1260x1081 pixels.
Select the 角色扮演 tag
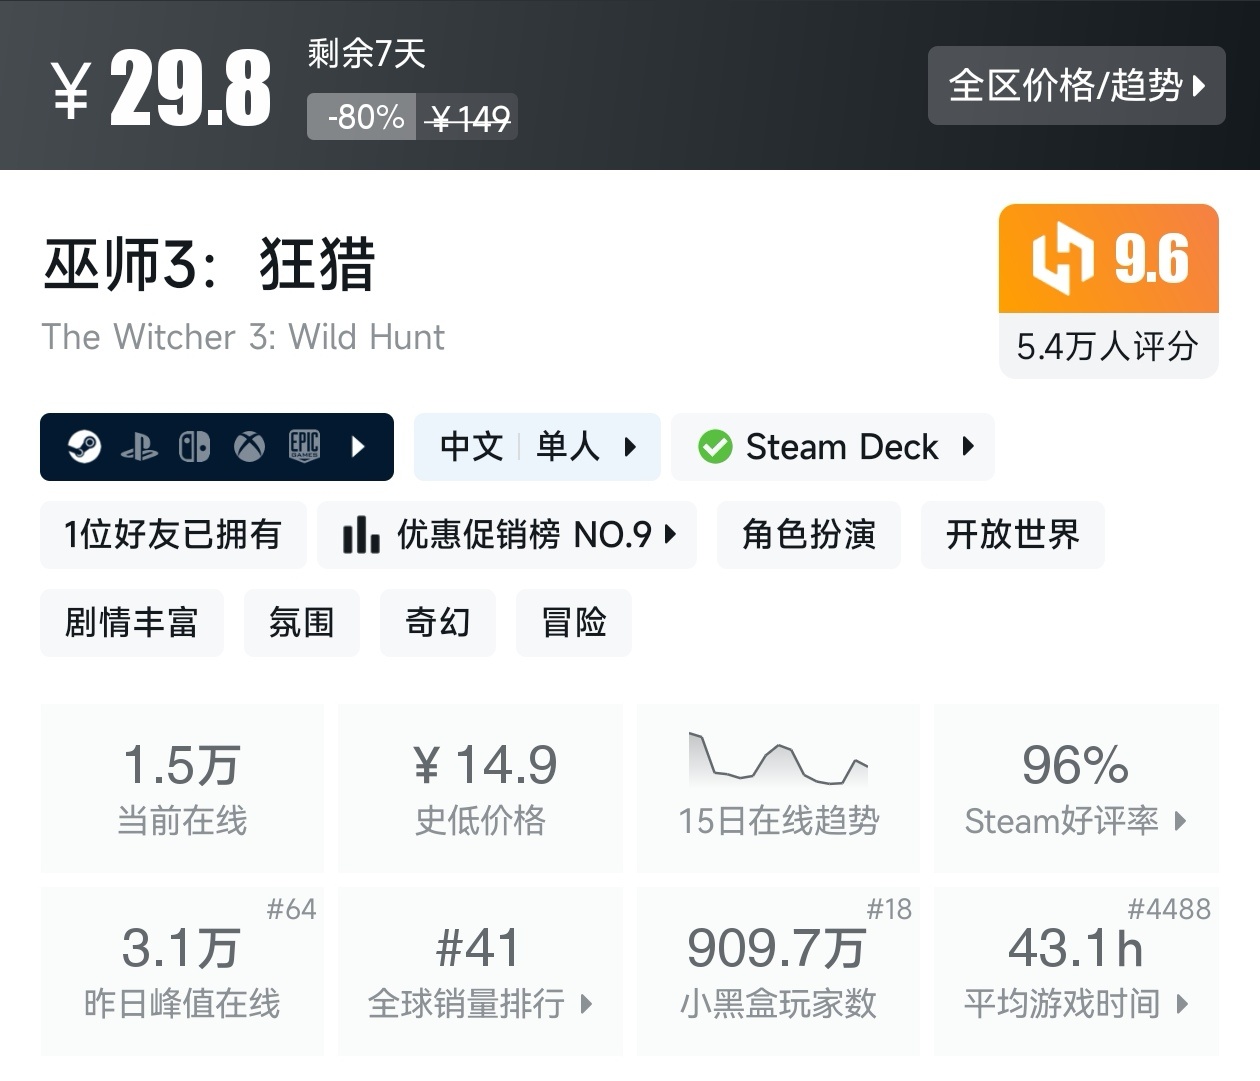(809, 535)
